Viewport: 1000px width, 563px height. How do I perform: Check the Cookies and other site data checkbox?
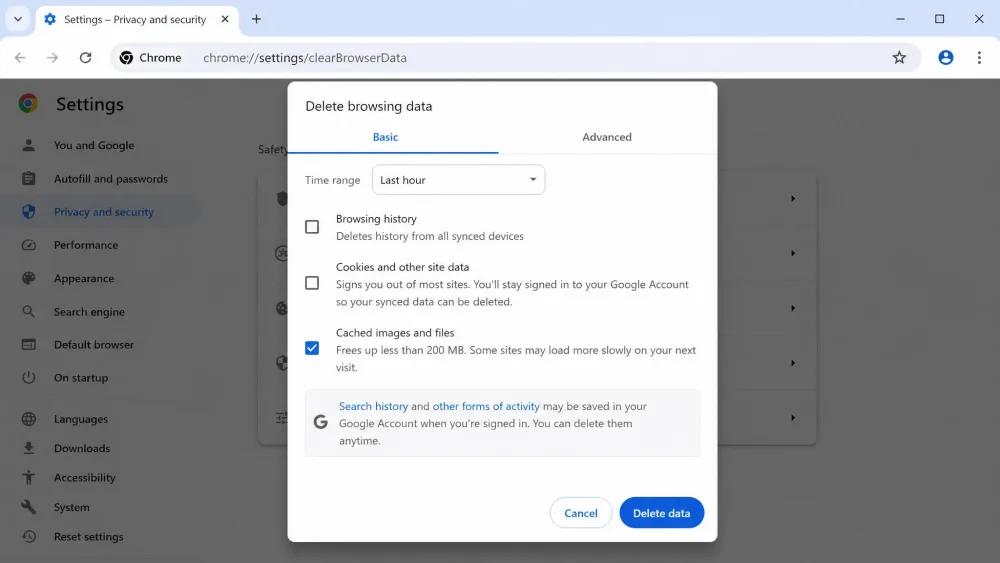click(312, 283)
